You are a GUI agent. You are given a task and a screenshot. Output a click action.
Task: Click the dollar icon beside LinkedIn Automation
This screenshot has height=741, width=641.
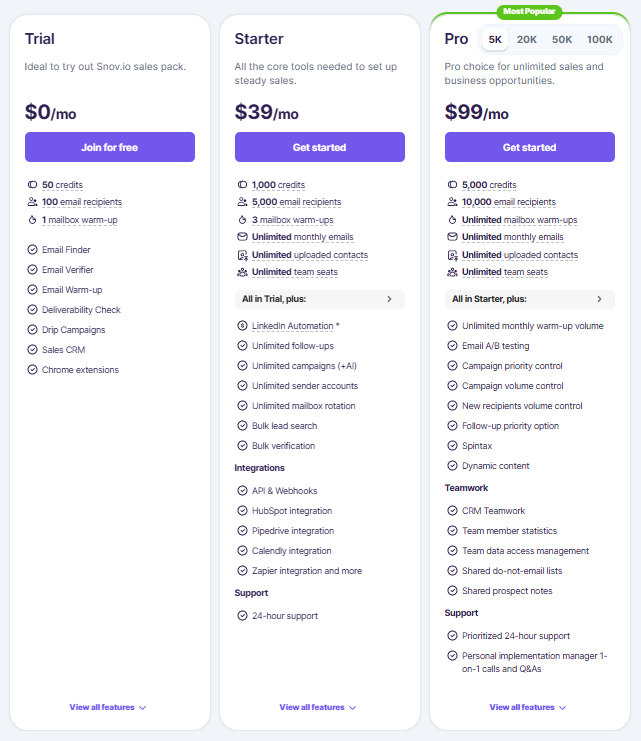pyautogui.click(x=242, y=326)
